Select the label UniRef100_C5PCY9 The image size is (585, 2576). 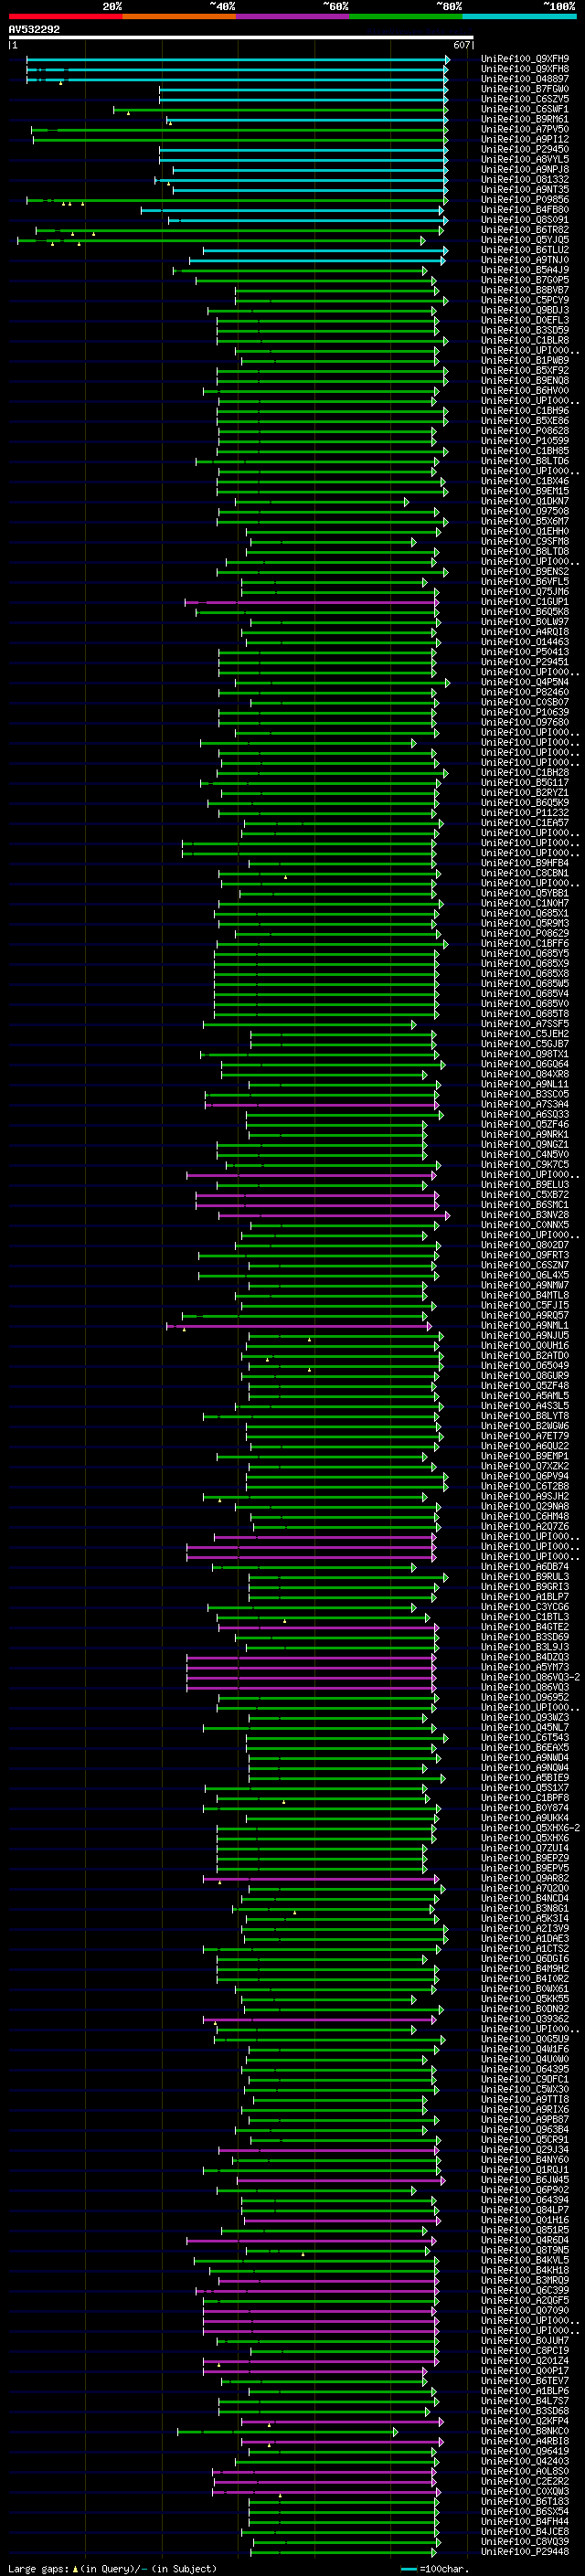[x=525, y=300]
